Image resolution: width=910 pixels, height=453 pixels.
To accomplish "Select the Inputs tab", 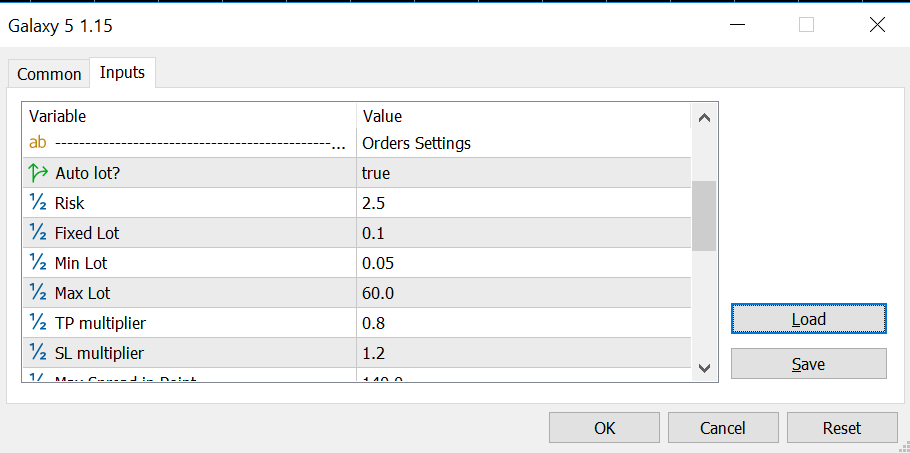I will tap(122, 73).
